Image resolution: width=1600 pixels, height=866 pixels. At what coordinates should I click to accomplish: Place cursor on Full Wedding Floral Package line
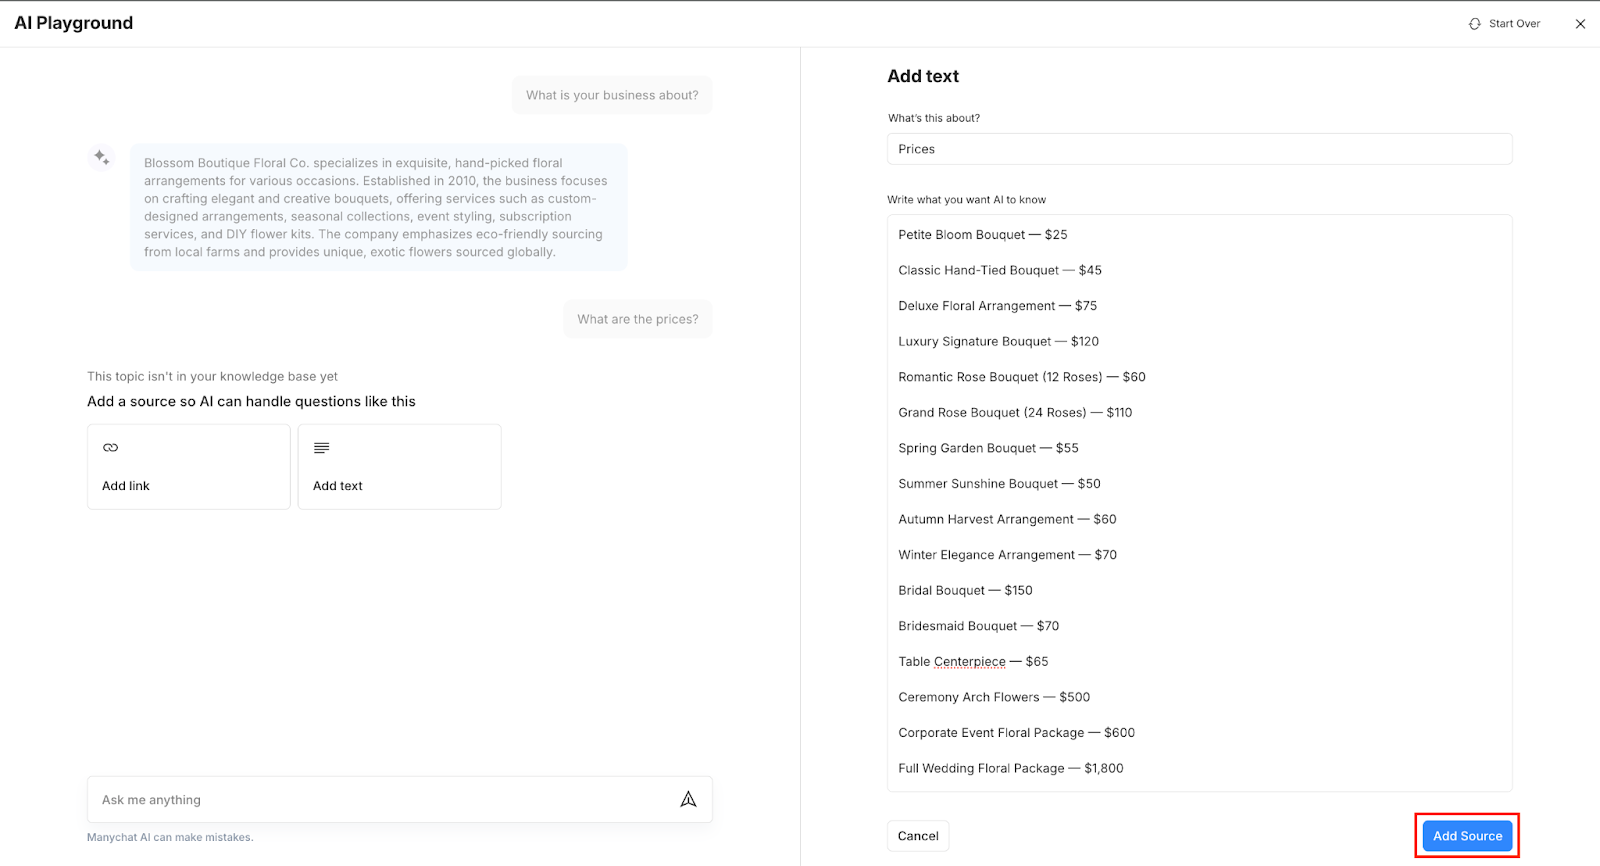(x=1010, y=769)
